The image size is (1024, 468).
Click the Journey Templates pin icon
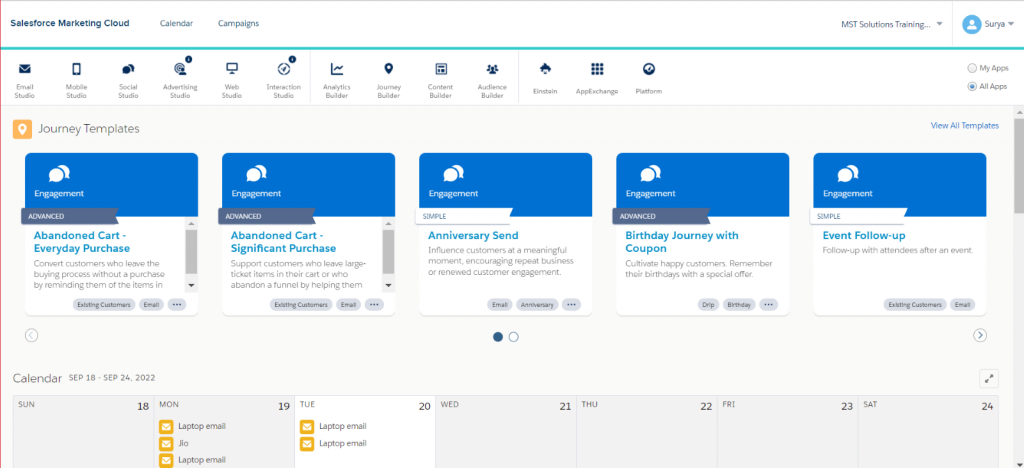click(x=22, y=129)
